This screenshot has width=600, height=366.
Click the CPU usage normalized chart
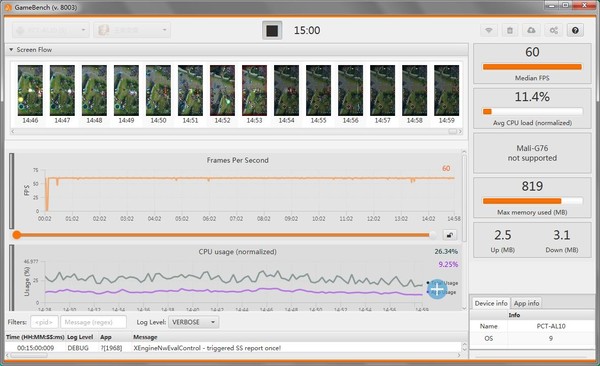[x=237, y=278]
